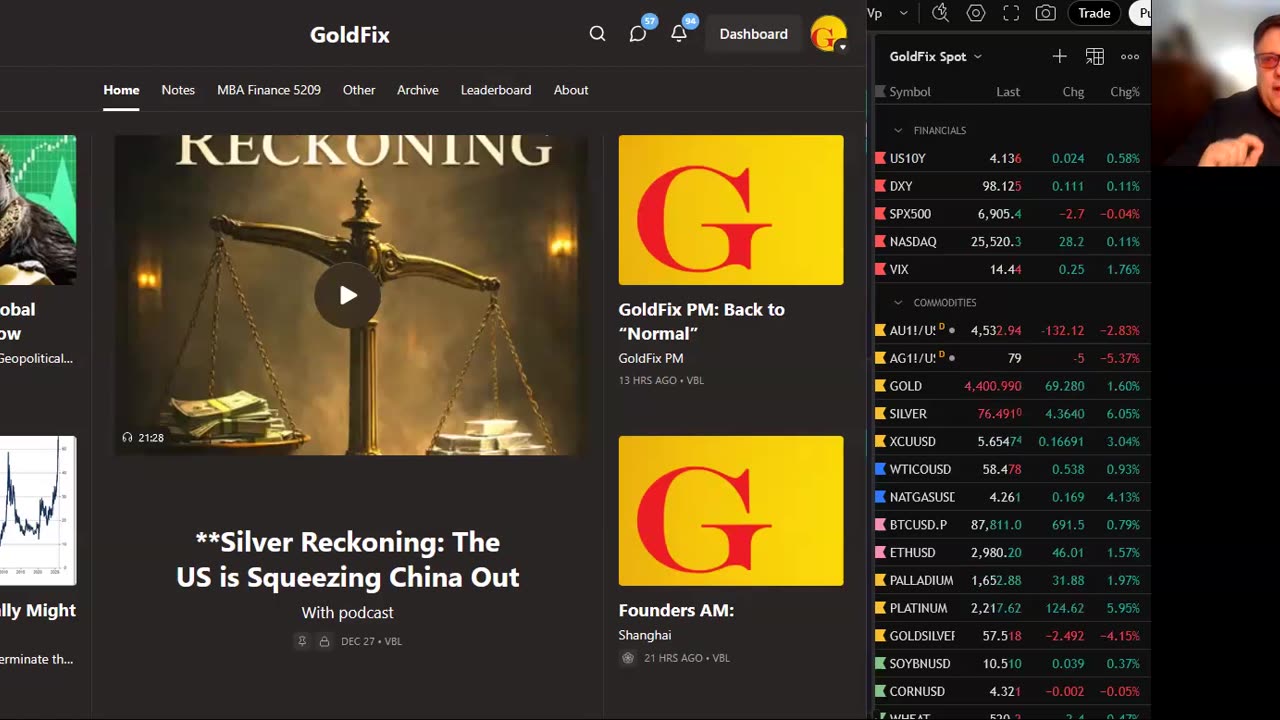Click the flag icon beside SOYBNUSD
The width and height of the screenshot is (1280, 720).
880,664
